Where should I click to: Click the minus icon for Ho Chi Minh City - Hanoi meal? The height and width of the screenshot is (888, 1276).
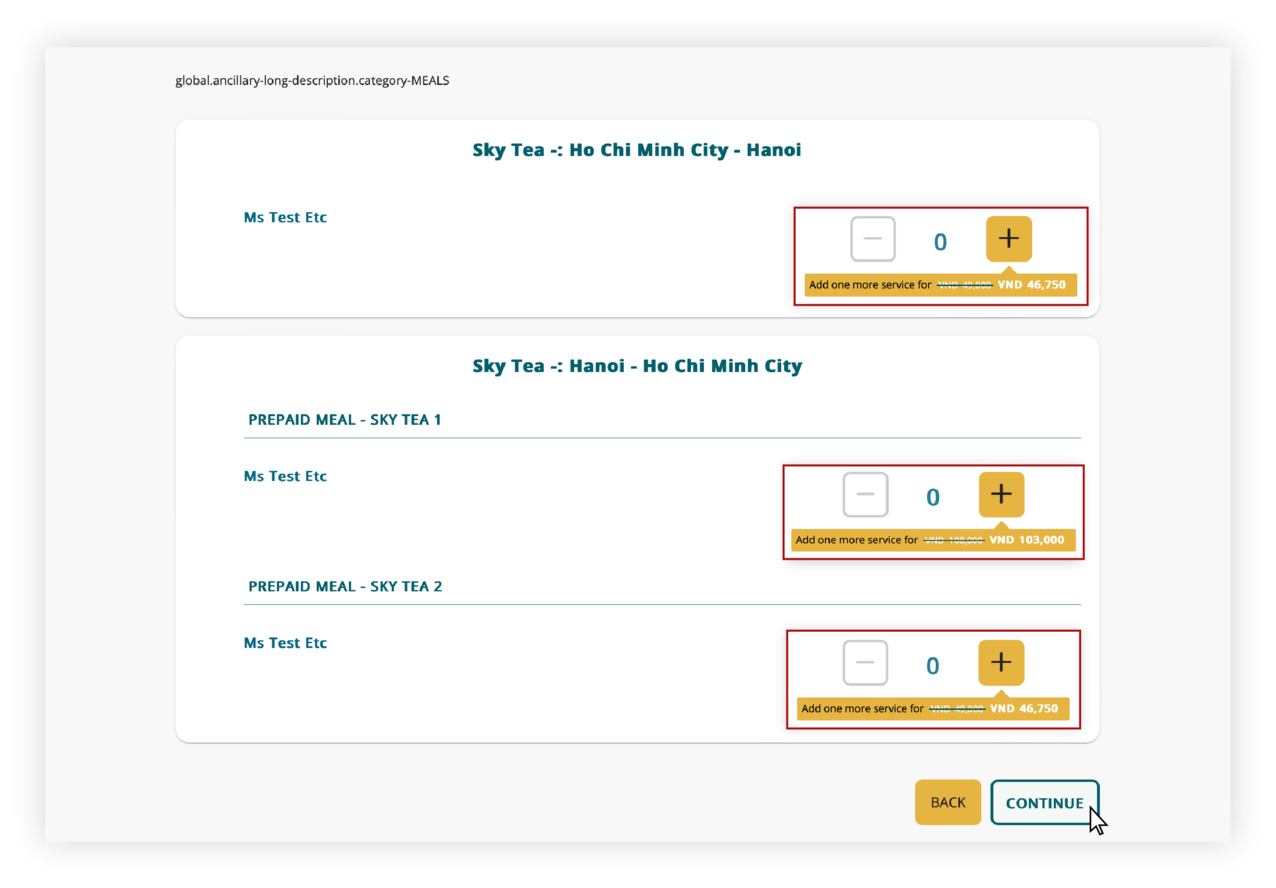872,239
